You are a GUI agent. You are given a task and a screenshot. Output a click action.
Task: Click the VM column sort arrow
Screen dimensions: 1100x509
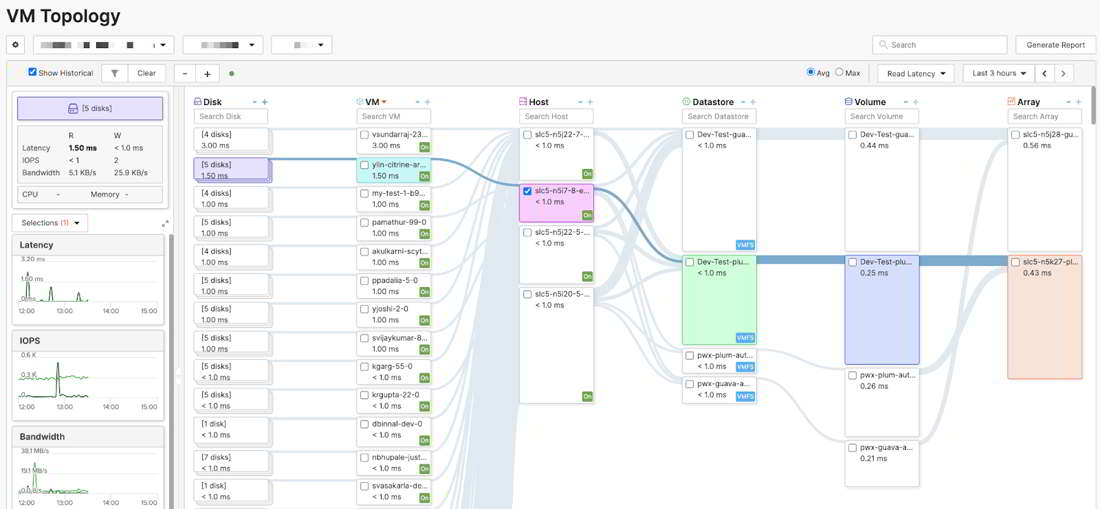[x=384, y=102]
